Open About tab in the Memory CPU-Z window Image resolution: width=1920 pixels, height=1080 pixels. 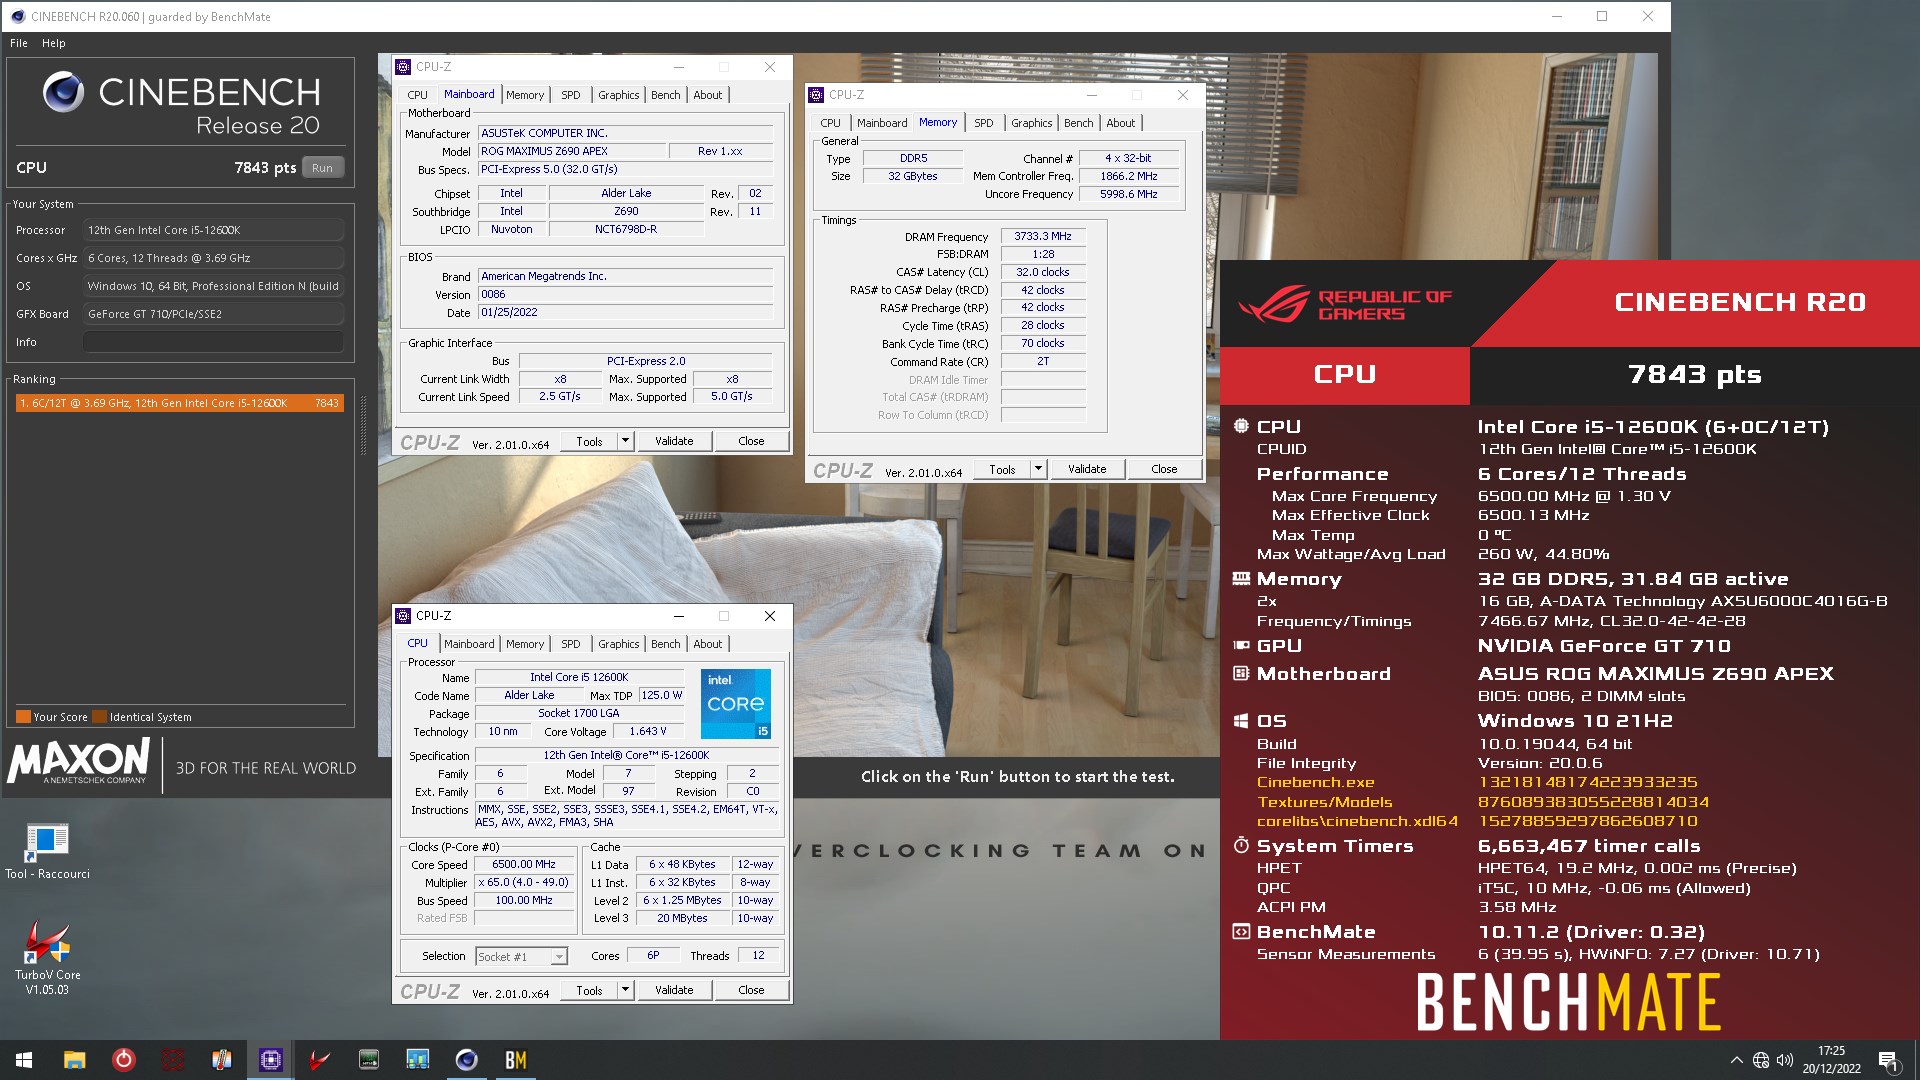[1120, 123]
